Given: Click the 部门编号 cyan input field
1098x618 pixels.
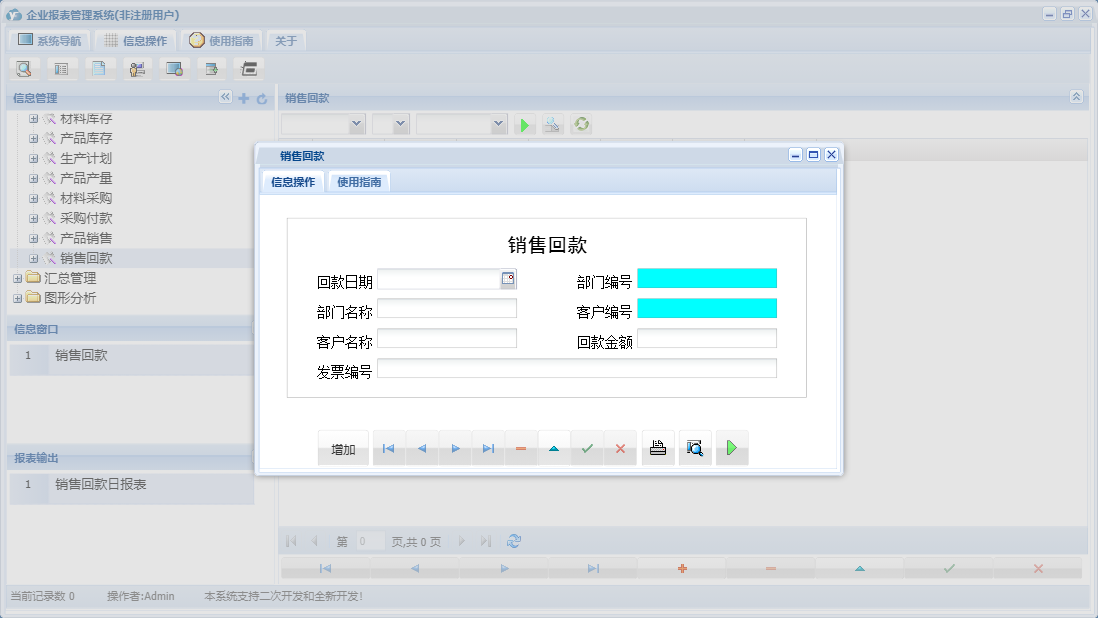Looking at the screenshot, I should pos(707,278).
